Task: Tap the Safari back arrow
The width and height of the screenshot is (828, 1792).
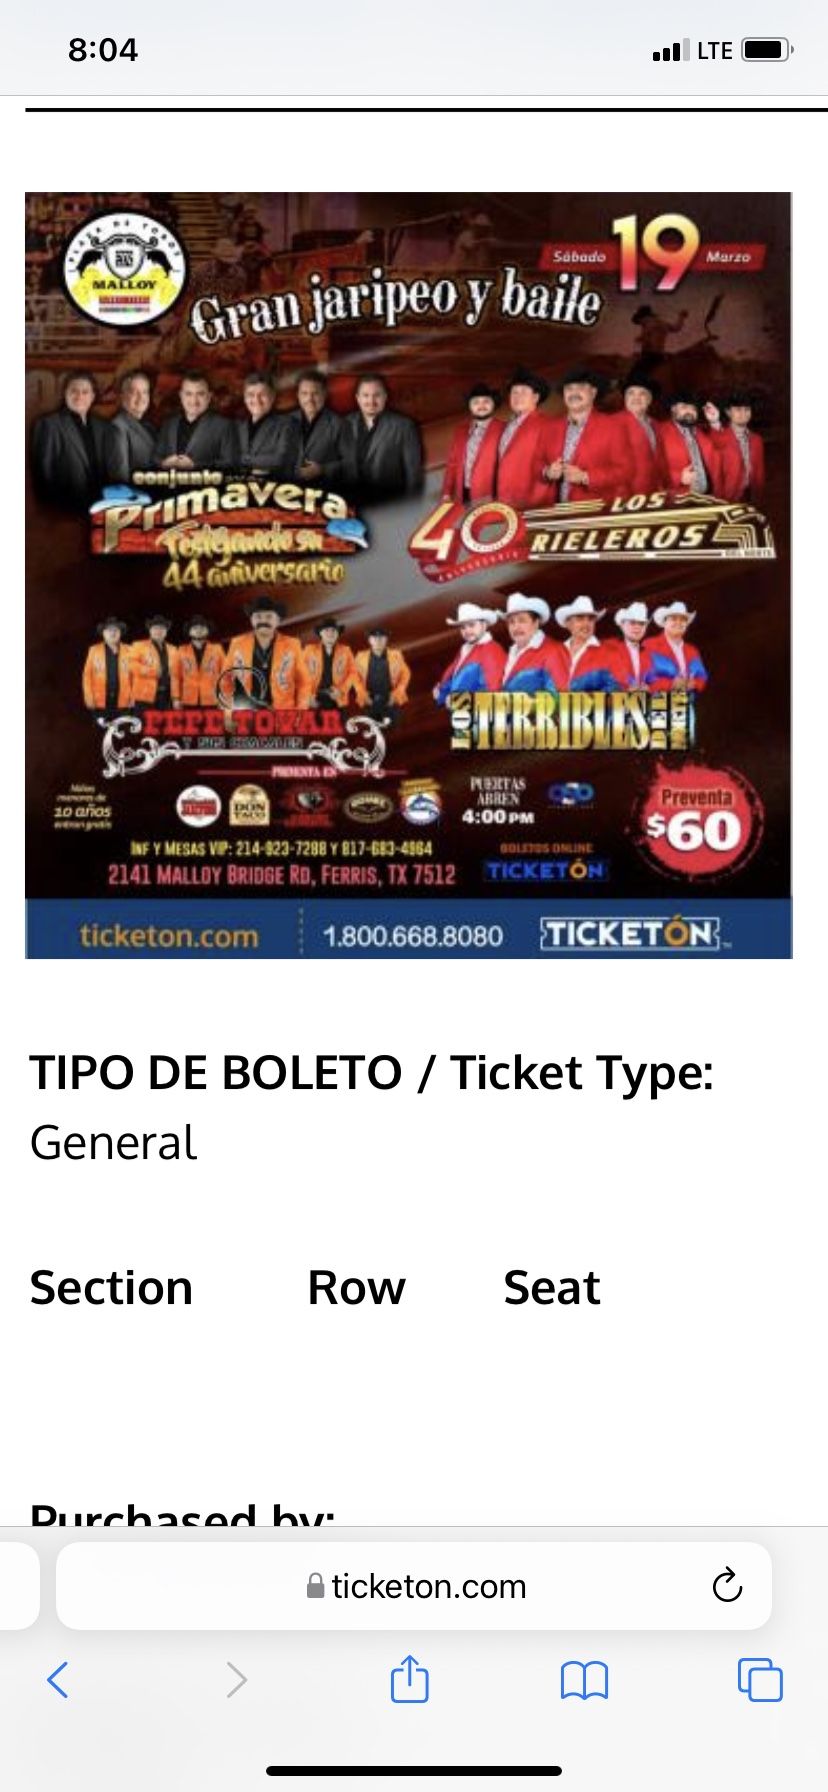Action: click(58, 1679)
